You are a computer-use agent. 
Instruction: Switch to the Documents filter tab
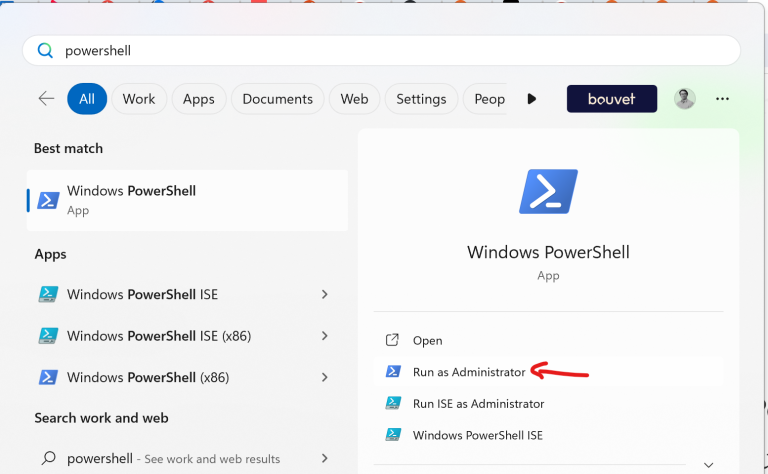(x=277, y=98)
